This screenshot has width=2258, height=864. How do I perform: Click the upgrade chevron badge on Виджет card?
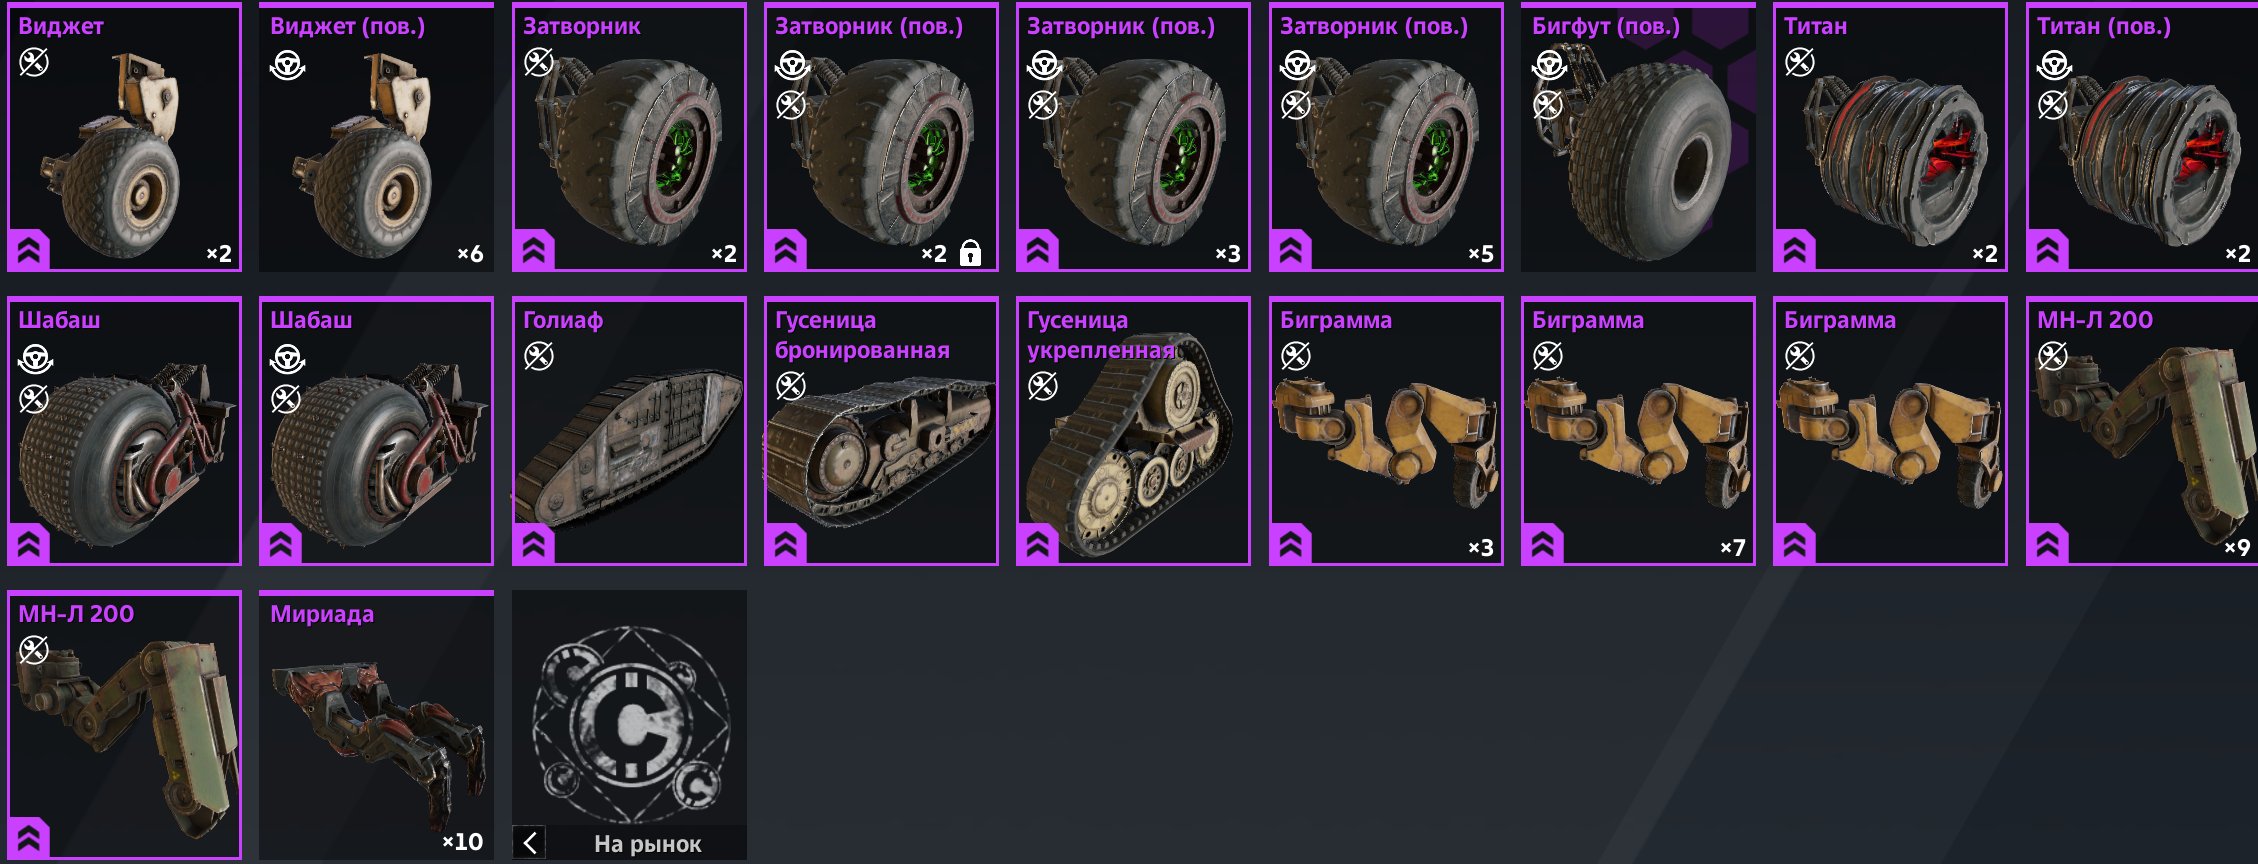[x=29, y=251]
